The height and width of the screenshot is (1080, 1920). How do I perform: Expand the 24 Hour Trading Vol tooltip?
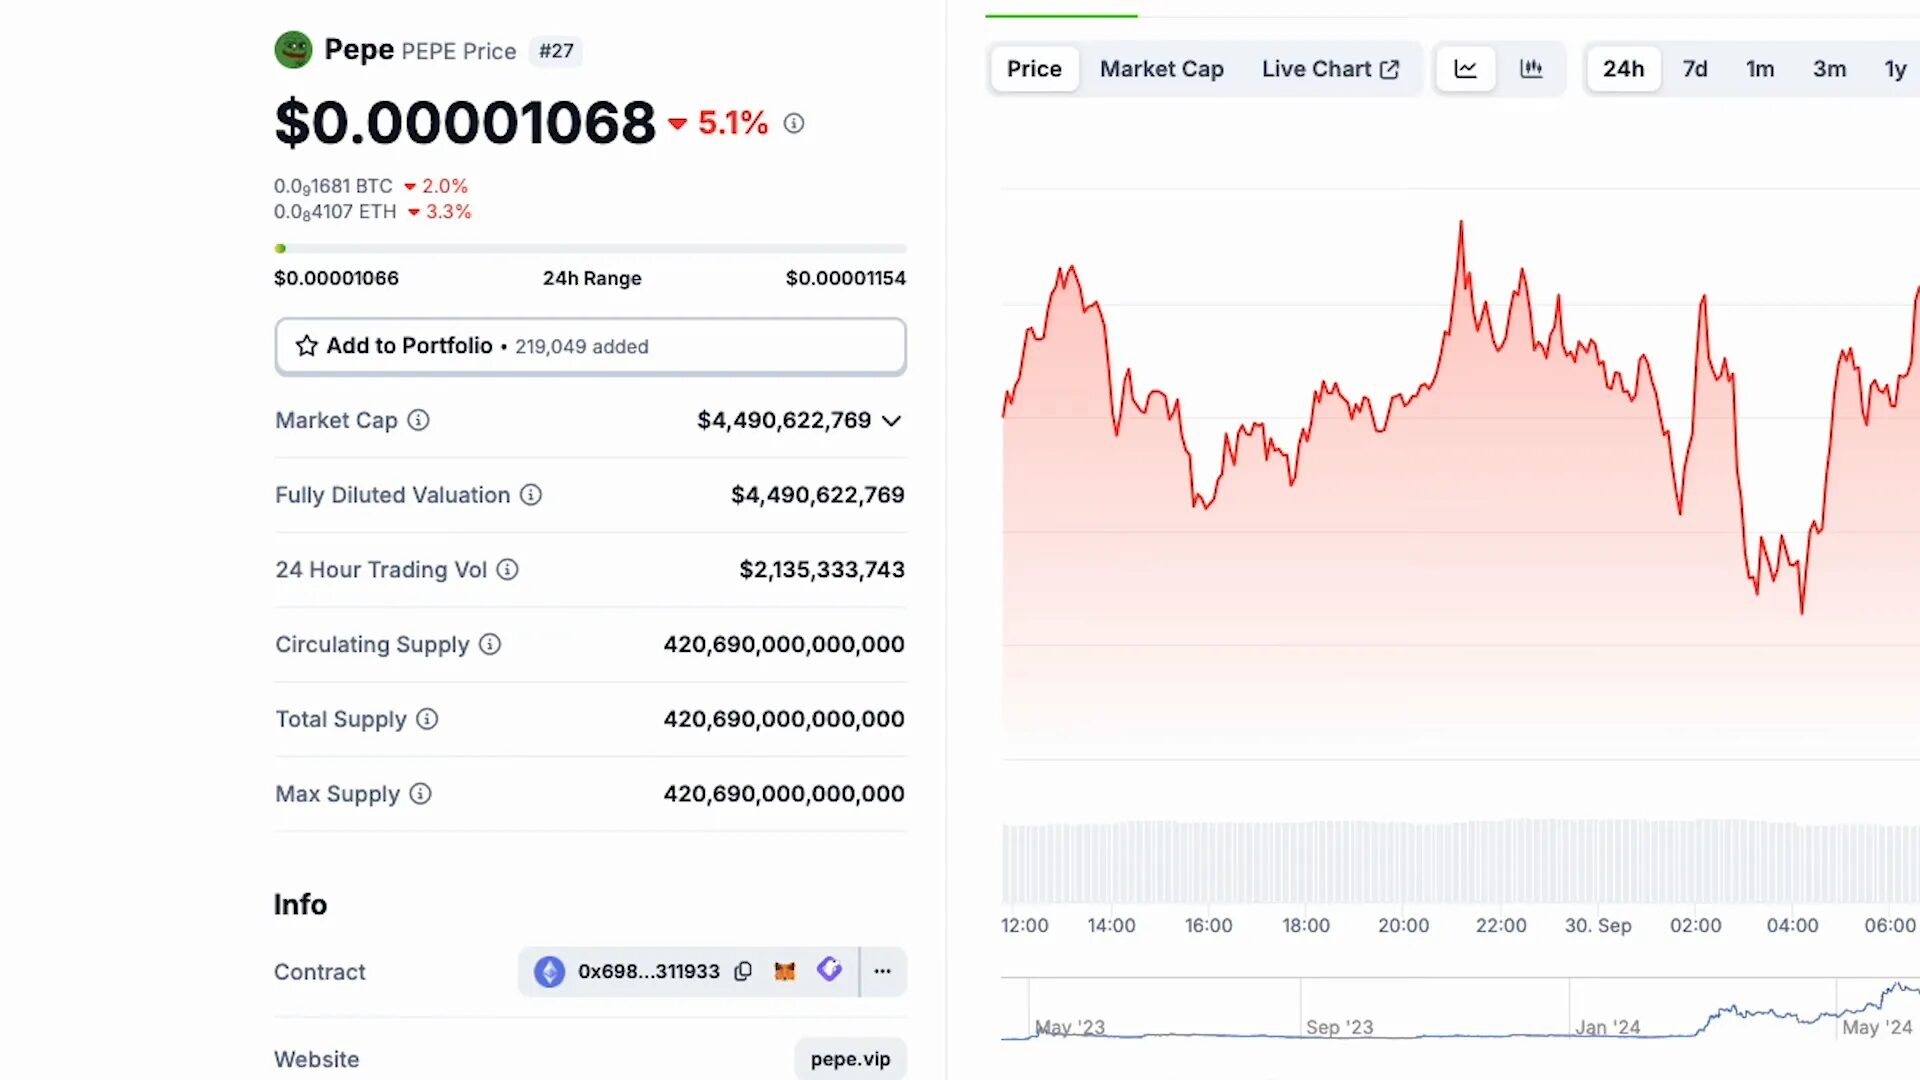point(507,570)
